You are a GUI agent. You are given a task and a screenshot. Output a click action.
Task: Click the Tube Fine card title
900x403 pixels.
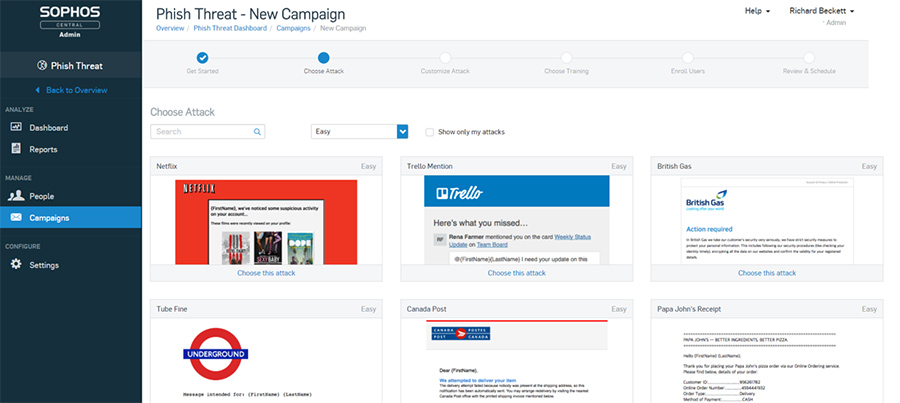click(x=172, y=309)
